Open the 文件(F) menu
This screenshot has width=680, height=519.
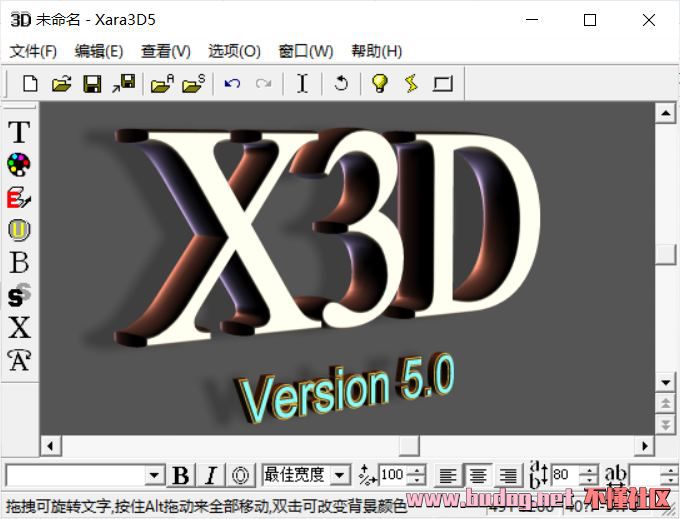click(x=33, y=51)
